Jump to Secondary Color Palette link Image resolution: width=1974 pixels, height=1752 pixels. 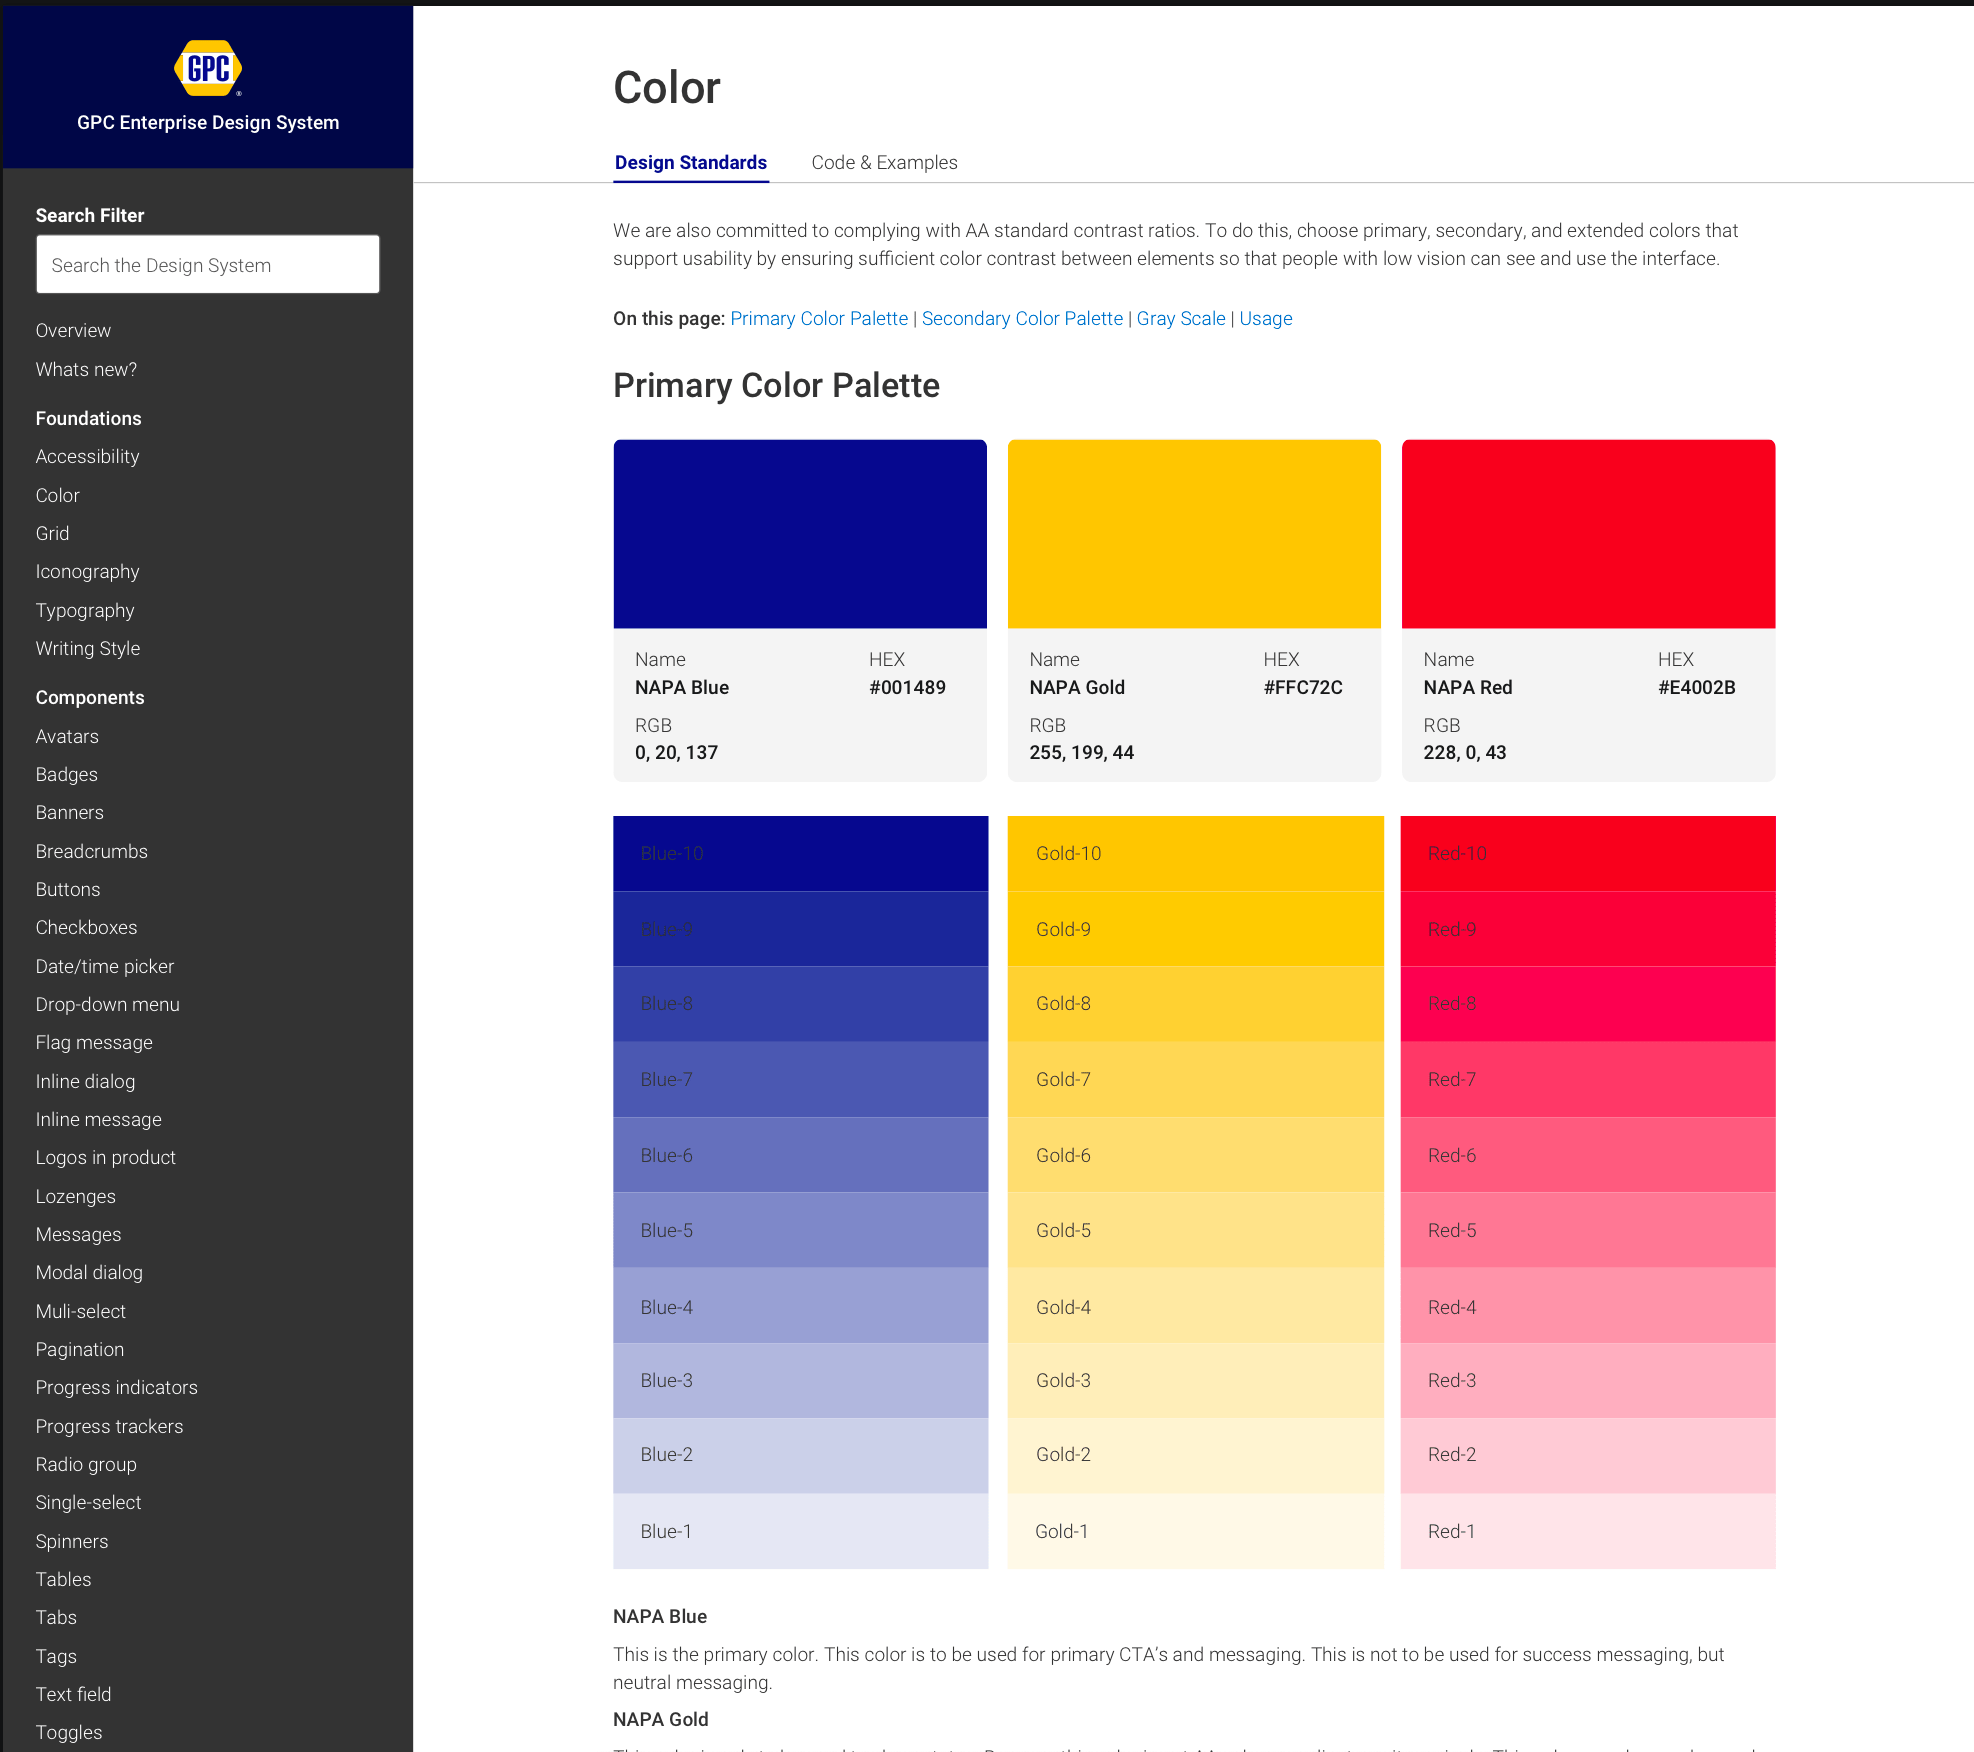[x=1022, y=318]
